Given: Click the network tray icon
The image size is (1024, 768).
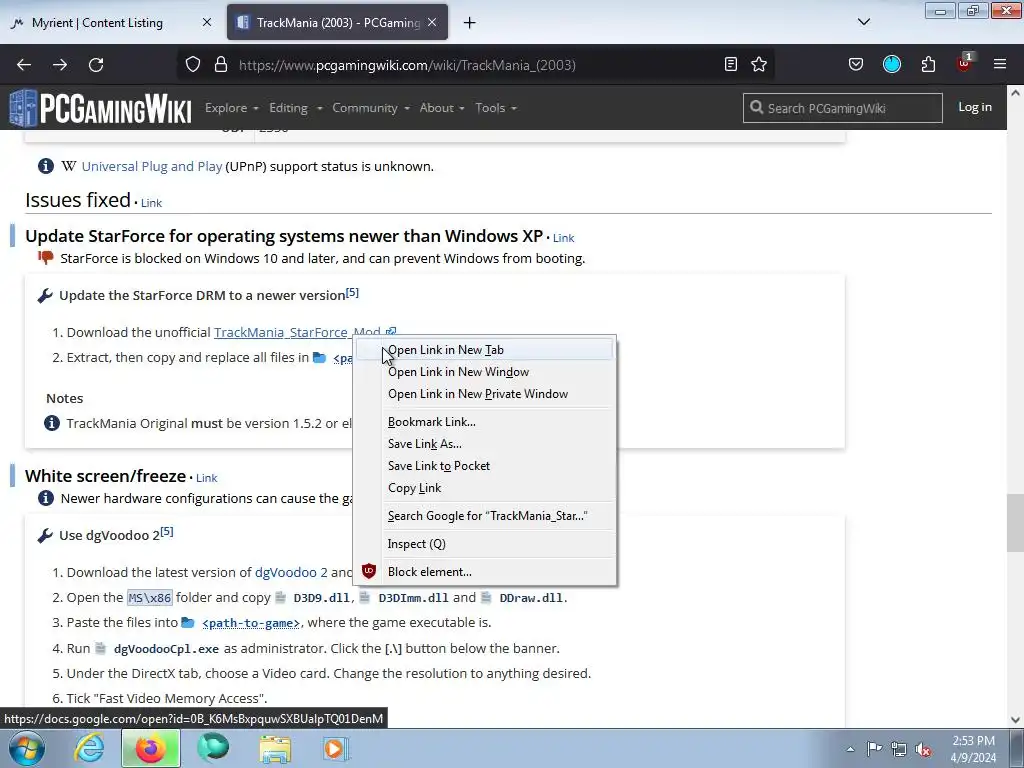Looking at the screenshot, I should (899, 749).
